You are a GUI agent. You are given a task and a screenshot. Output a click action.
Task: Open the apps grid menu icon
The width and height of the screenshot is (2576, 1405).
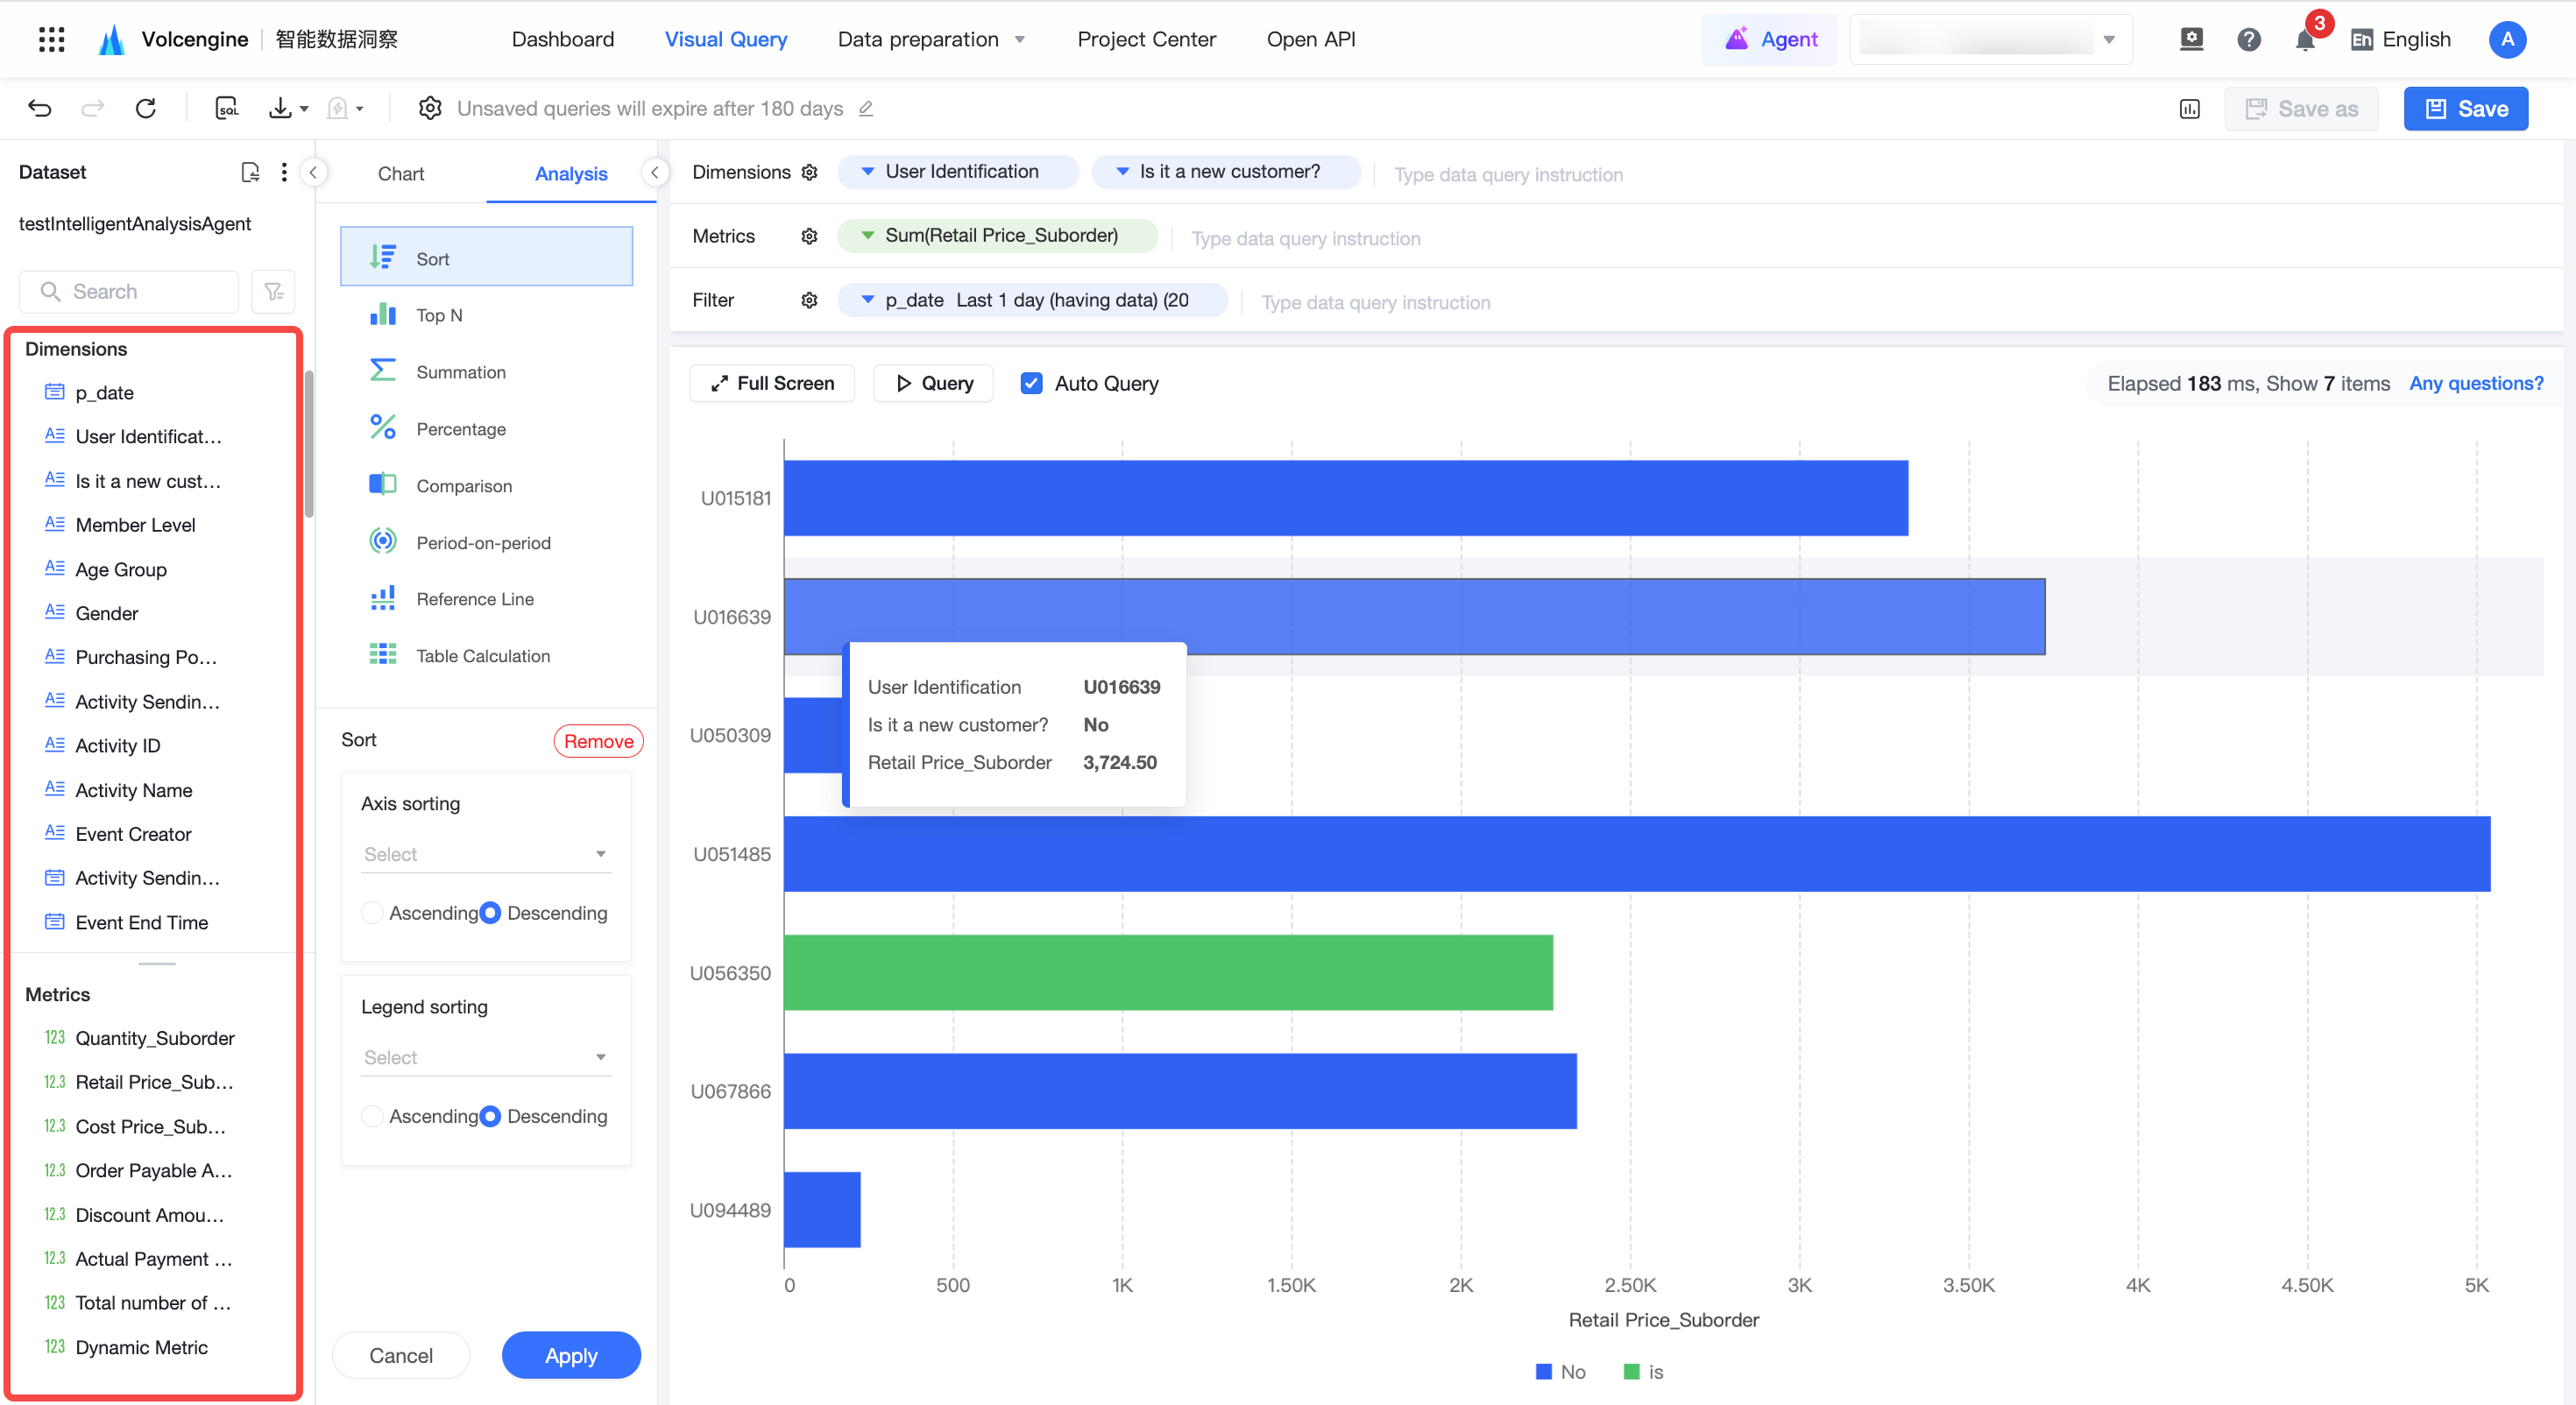tap(51, 39)
